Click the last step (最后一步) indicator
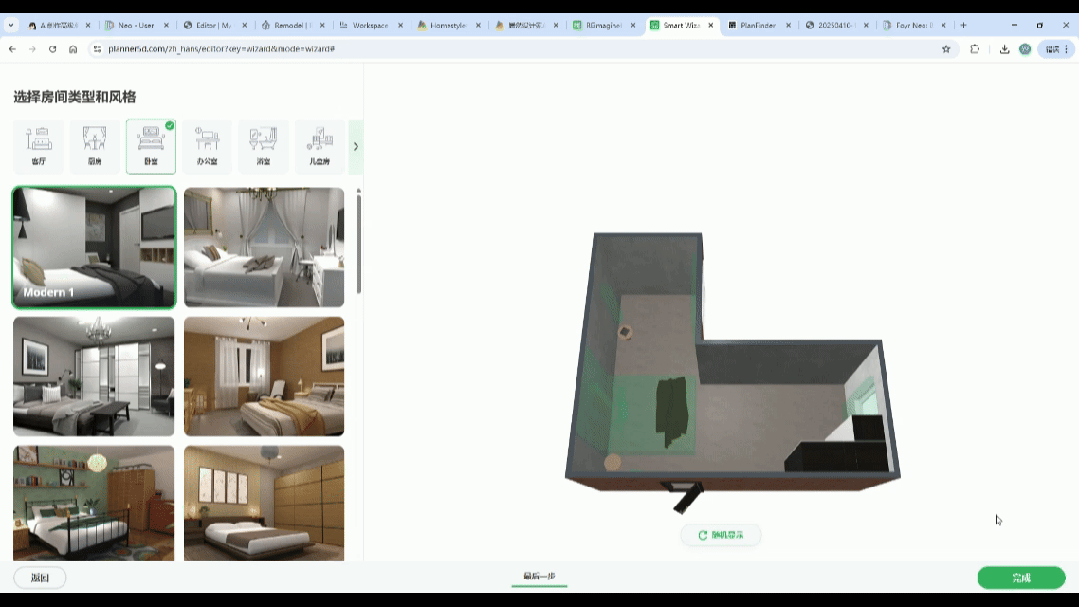1079x607 pixels. point(539,576)
